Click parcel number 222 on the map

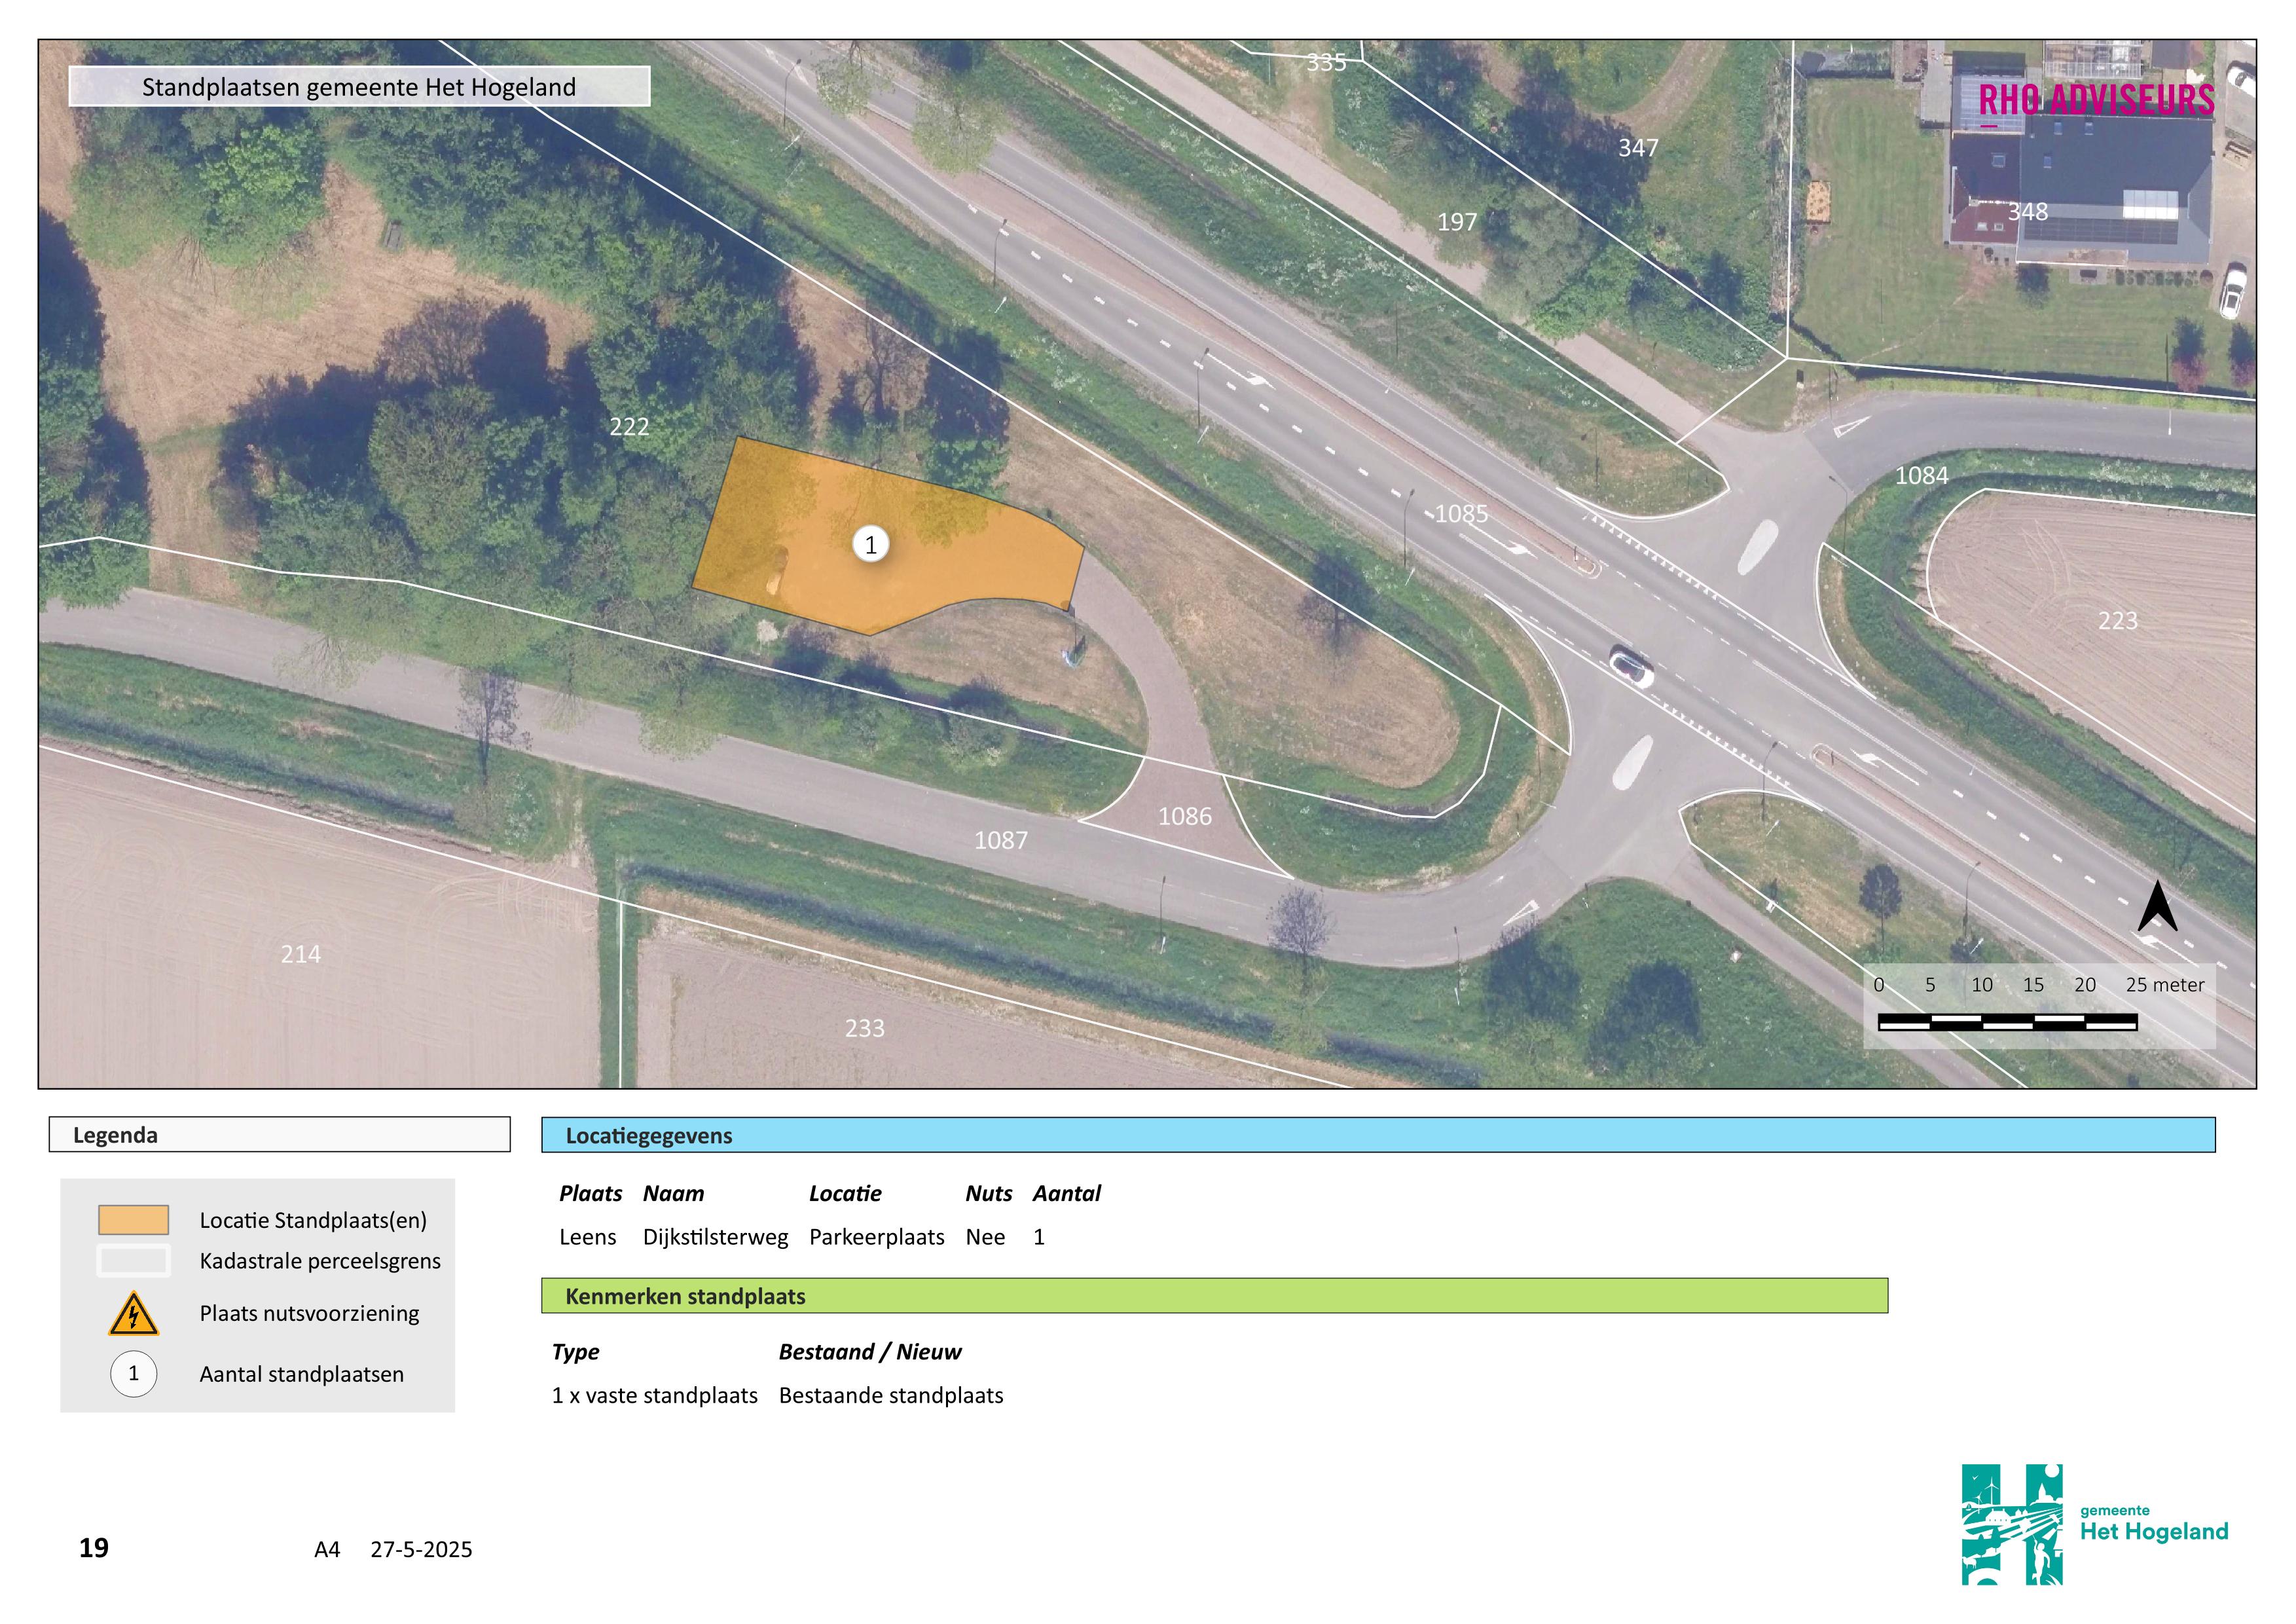629,427
